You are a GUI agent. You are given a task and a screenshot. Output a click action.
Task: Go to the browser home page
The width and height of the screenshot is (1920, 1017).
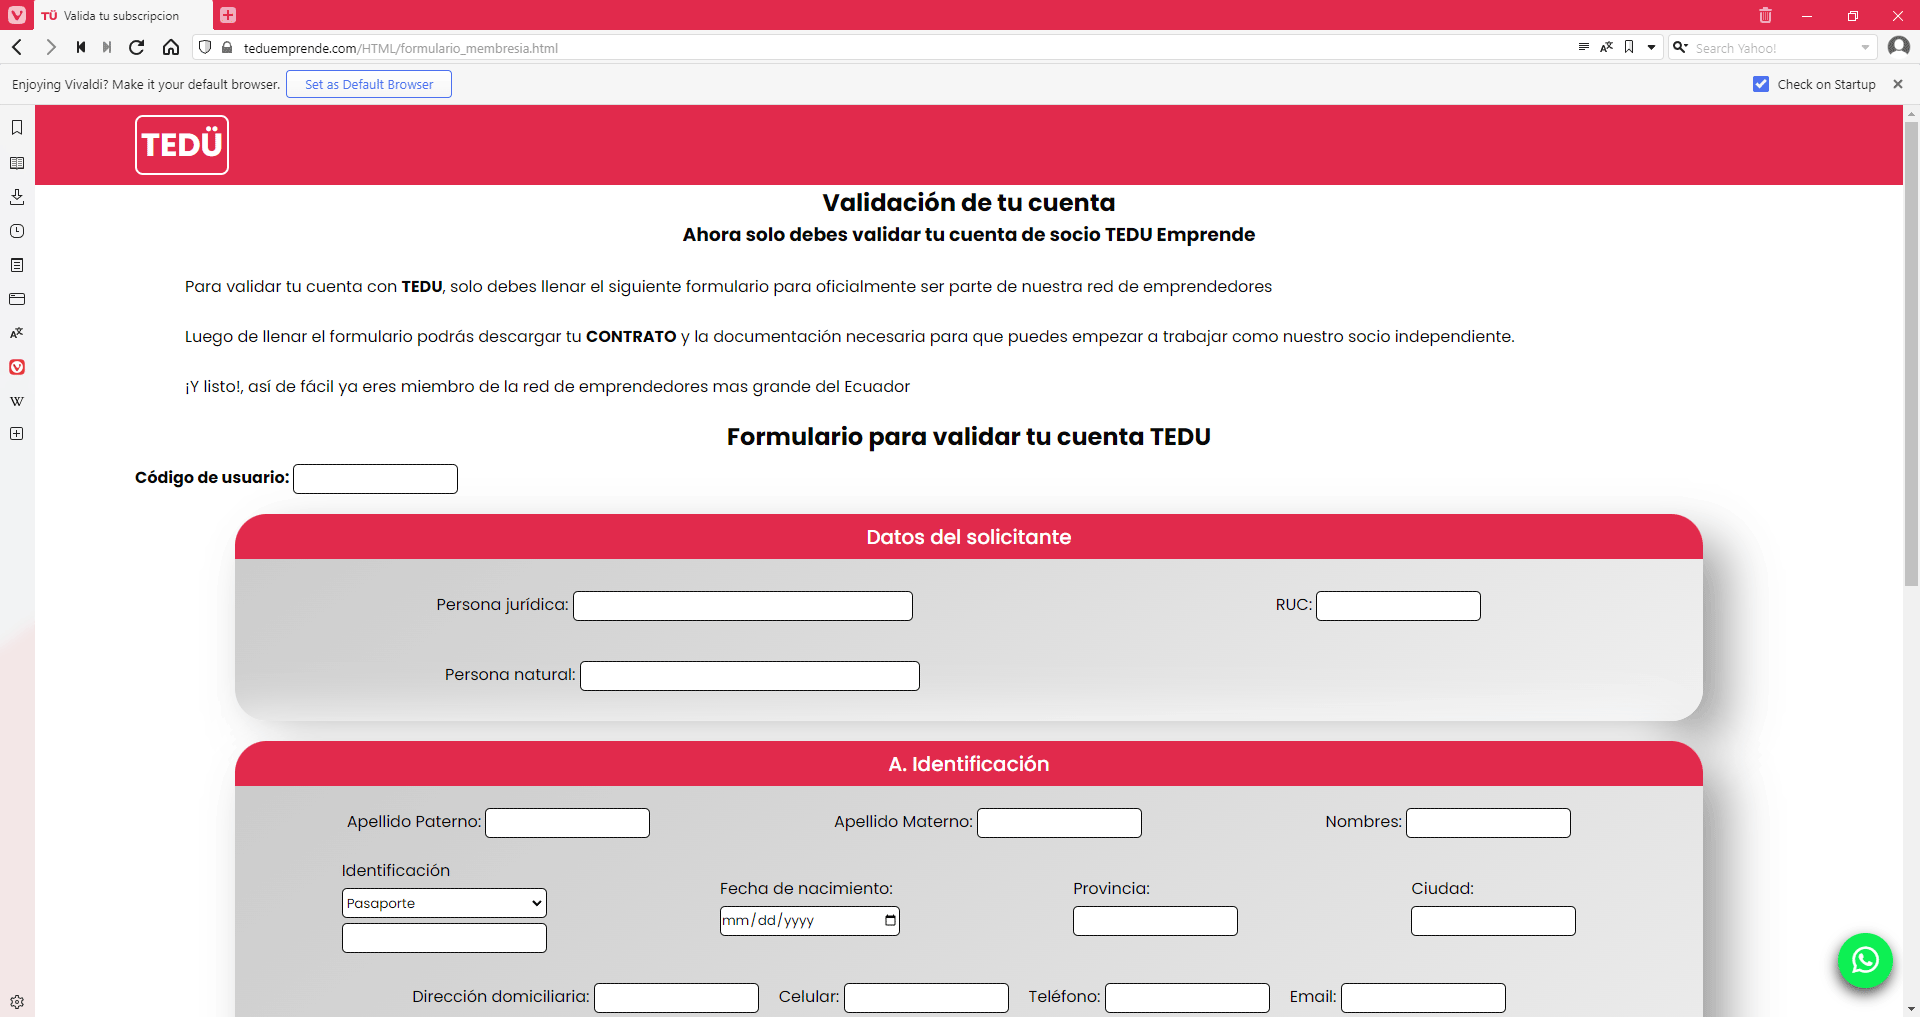(171, 47)
